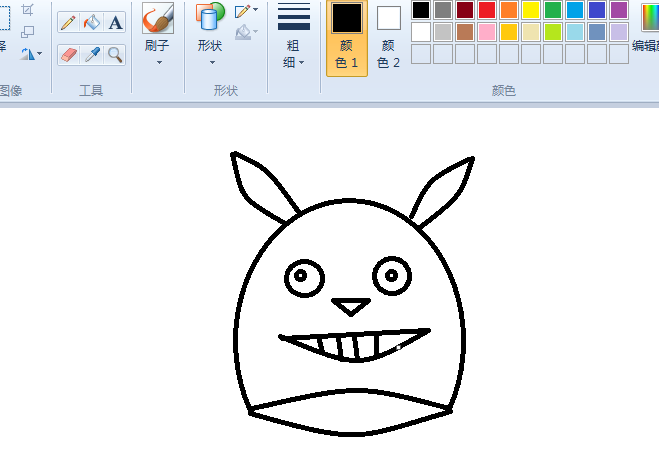The image size is (659, 459).
Task: Select the Color picker eyedropper tool
Action: pos(92,55)
